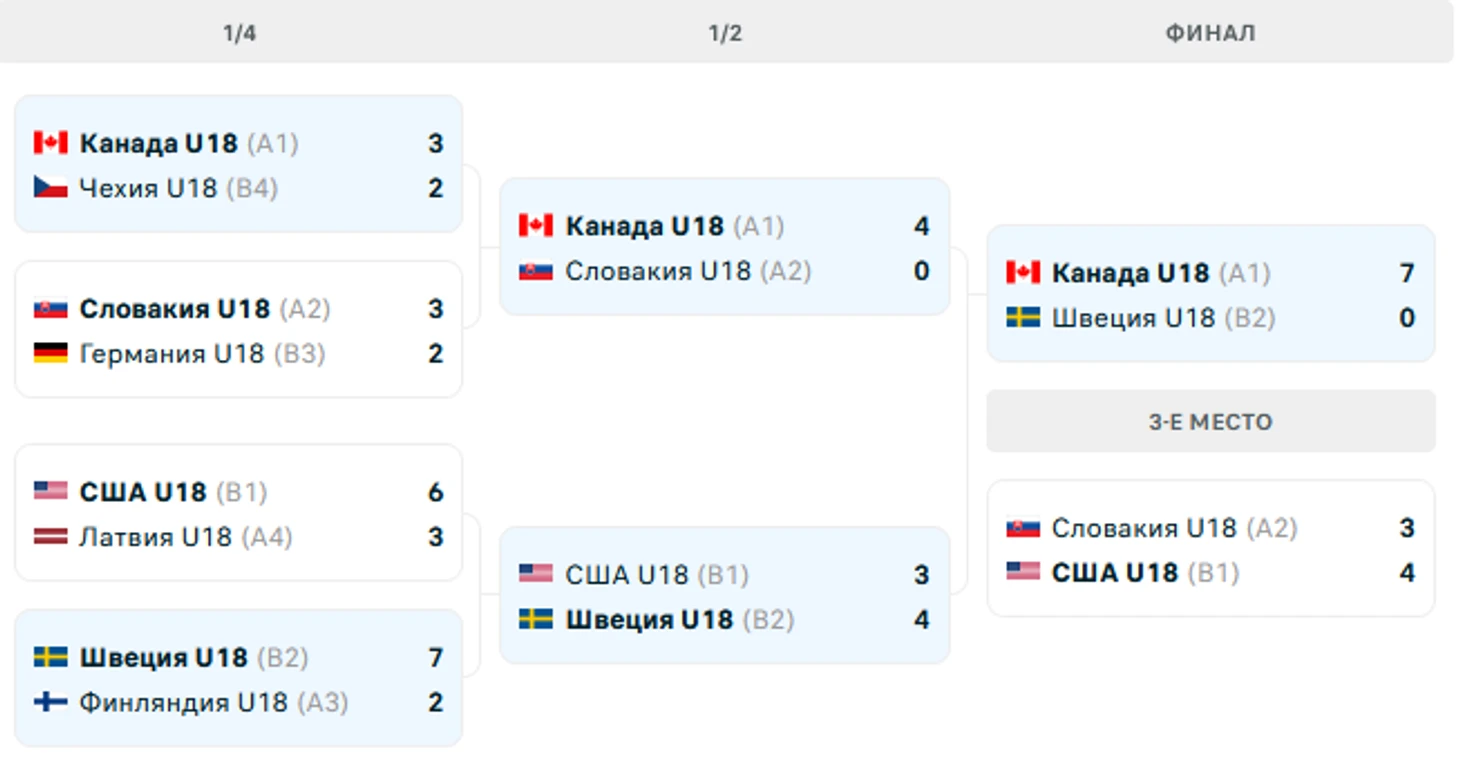
Task: Open Чехия U18 team link
Action: coord(148,187)
